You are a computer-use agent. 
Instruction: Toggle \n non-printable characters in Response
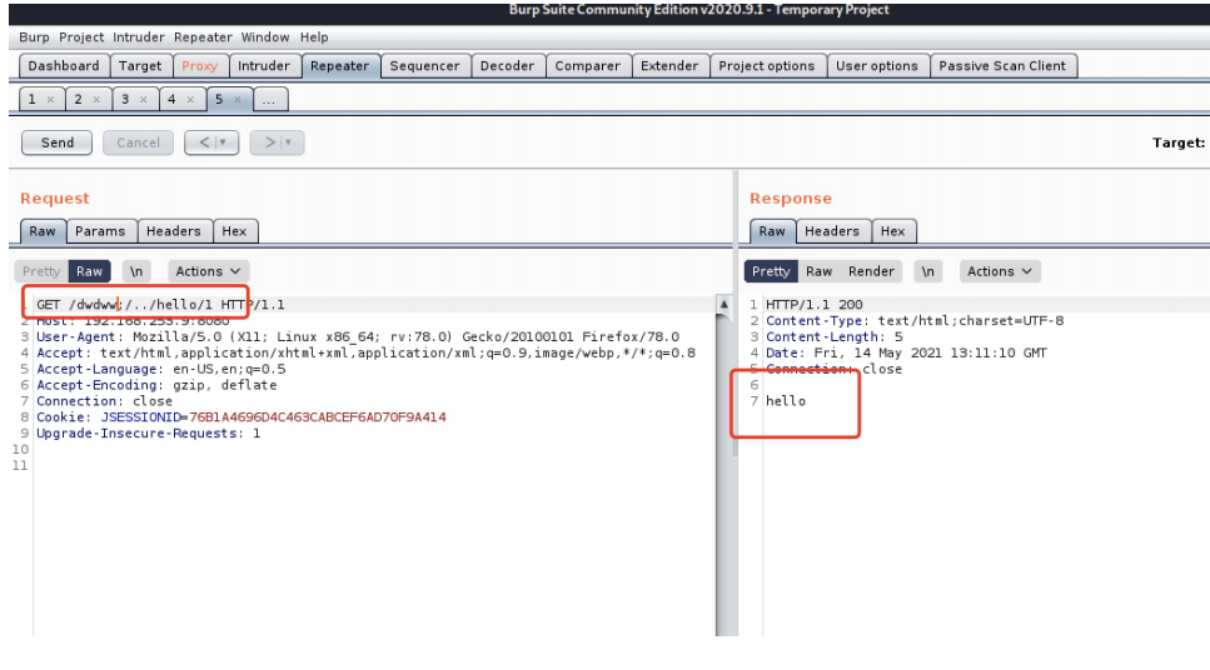[928, 271]
